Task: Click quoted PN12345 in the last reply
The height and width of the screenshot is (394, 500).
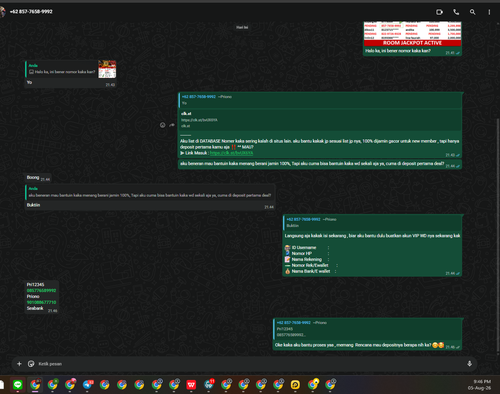Action: 367,329
